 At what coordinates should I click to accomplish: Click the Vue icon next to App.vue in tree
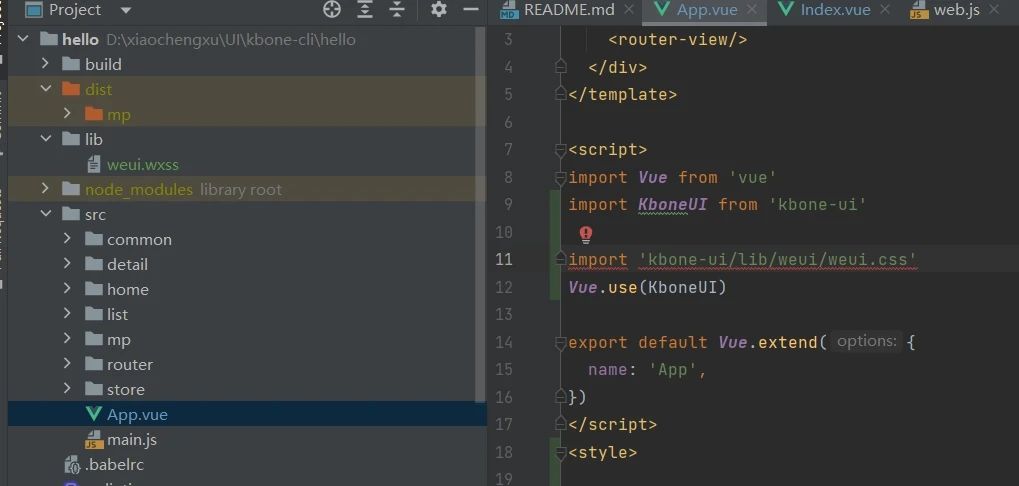(94, 414)
